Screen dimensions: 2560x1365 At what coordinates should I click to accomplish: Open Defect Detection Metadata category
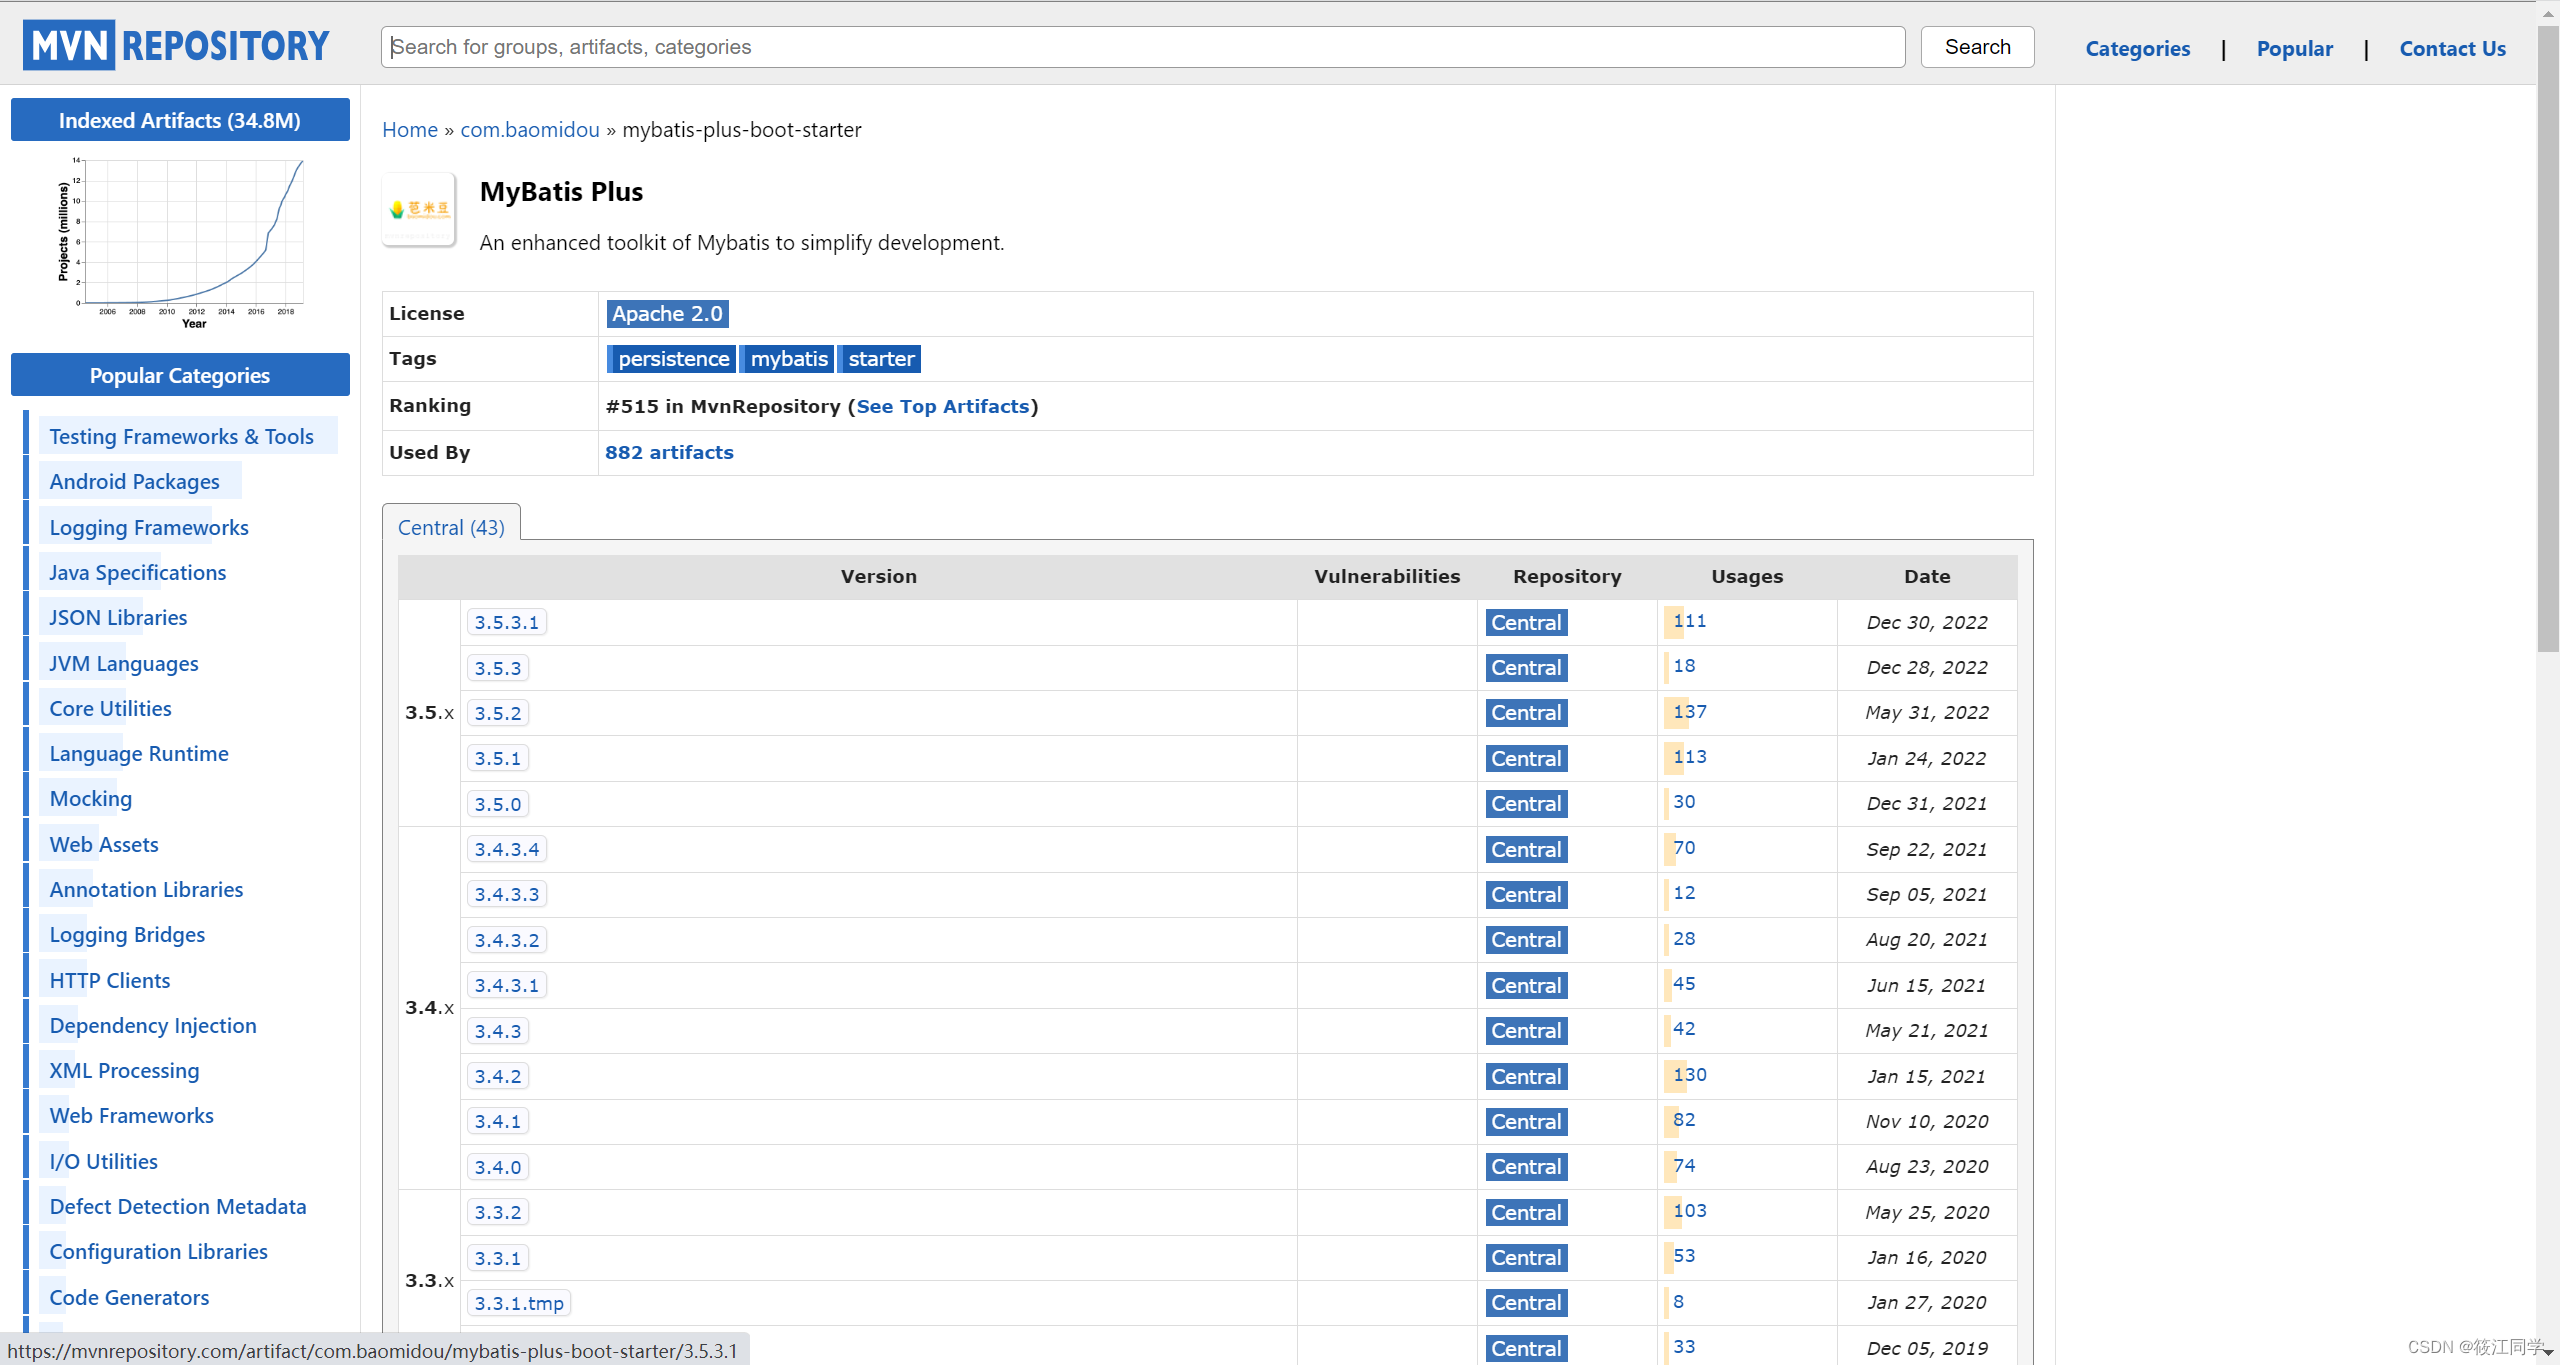click(178, 1206)
